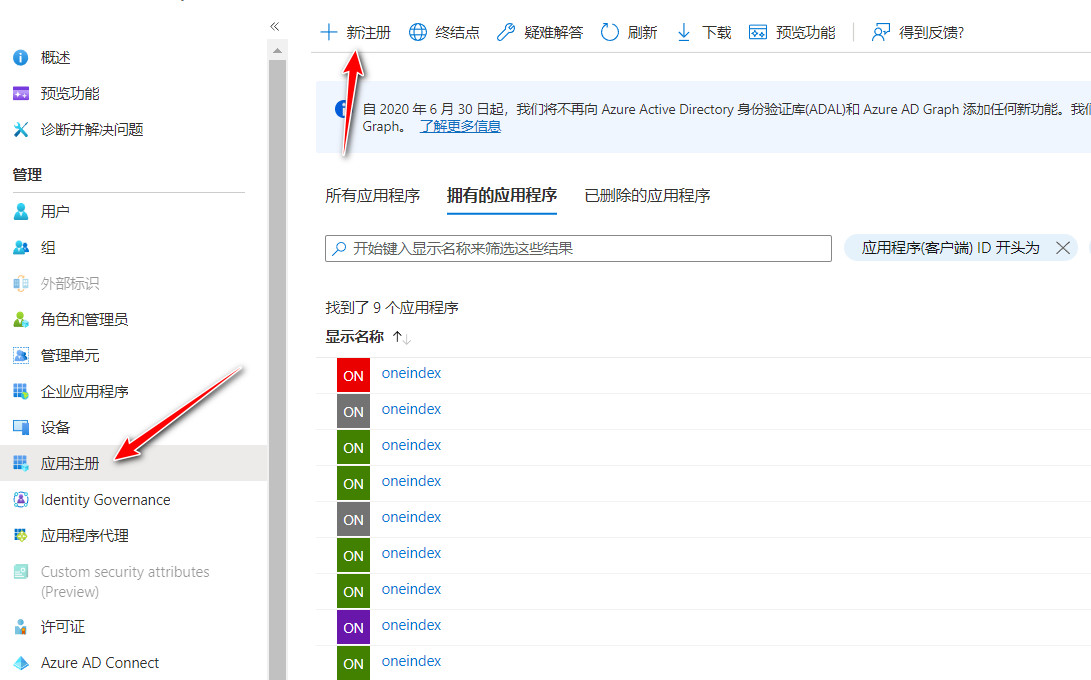Image resolution: width=1091 pixels, height=680 pixels.
Task: Open the 终结点 endpoints panel
Action: (444, 33)
